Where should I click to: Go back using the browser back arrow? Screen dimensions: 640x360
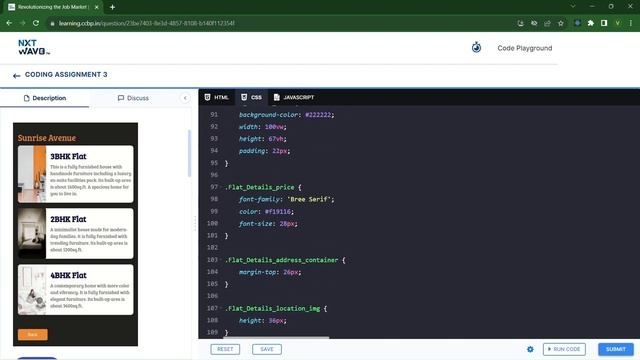tap(9, 23)
